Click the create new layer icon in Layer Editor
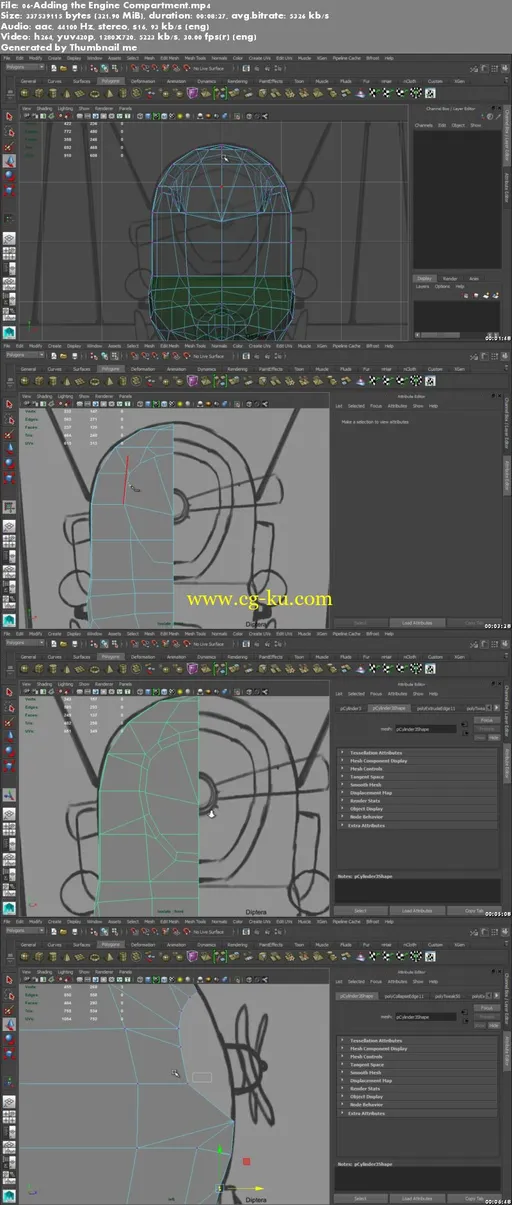The height and width of the screenshot is (1205, 512). coord(488,295)
